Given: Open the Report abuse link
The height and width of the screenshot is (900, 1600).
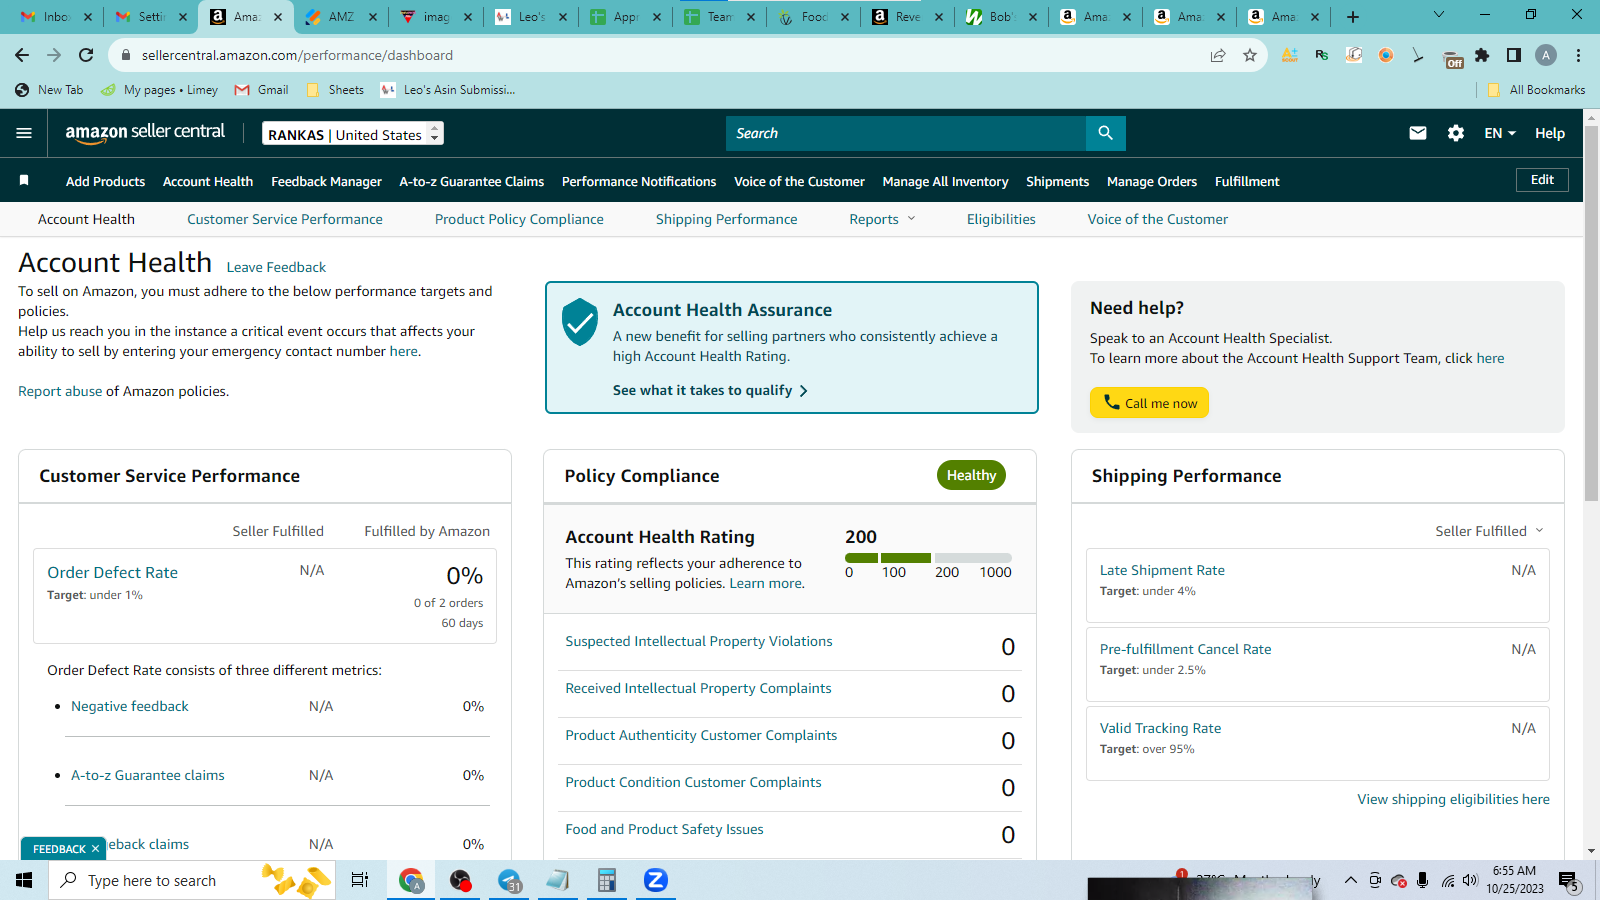Looking at the screenshot, I should (x=60, y=391).
